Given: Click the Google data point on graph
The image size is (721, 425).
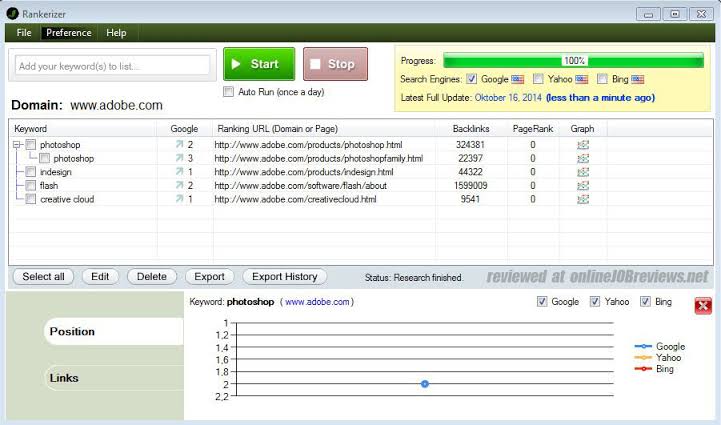Looking at the screenshot, I should 425,384.
